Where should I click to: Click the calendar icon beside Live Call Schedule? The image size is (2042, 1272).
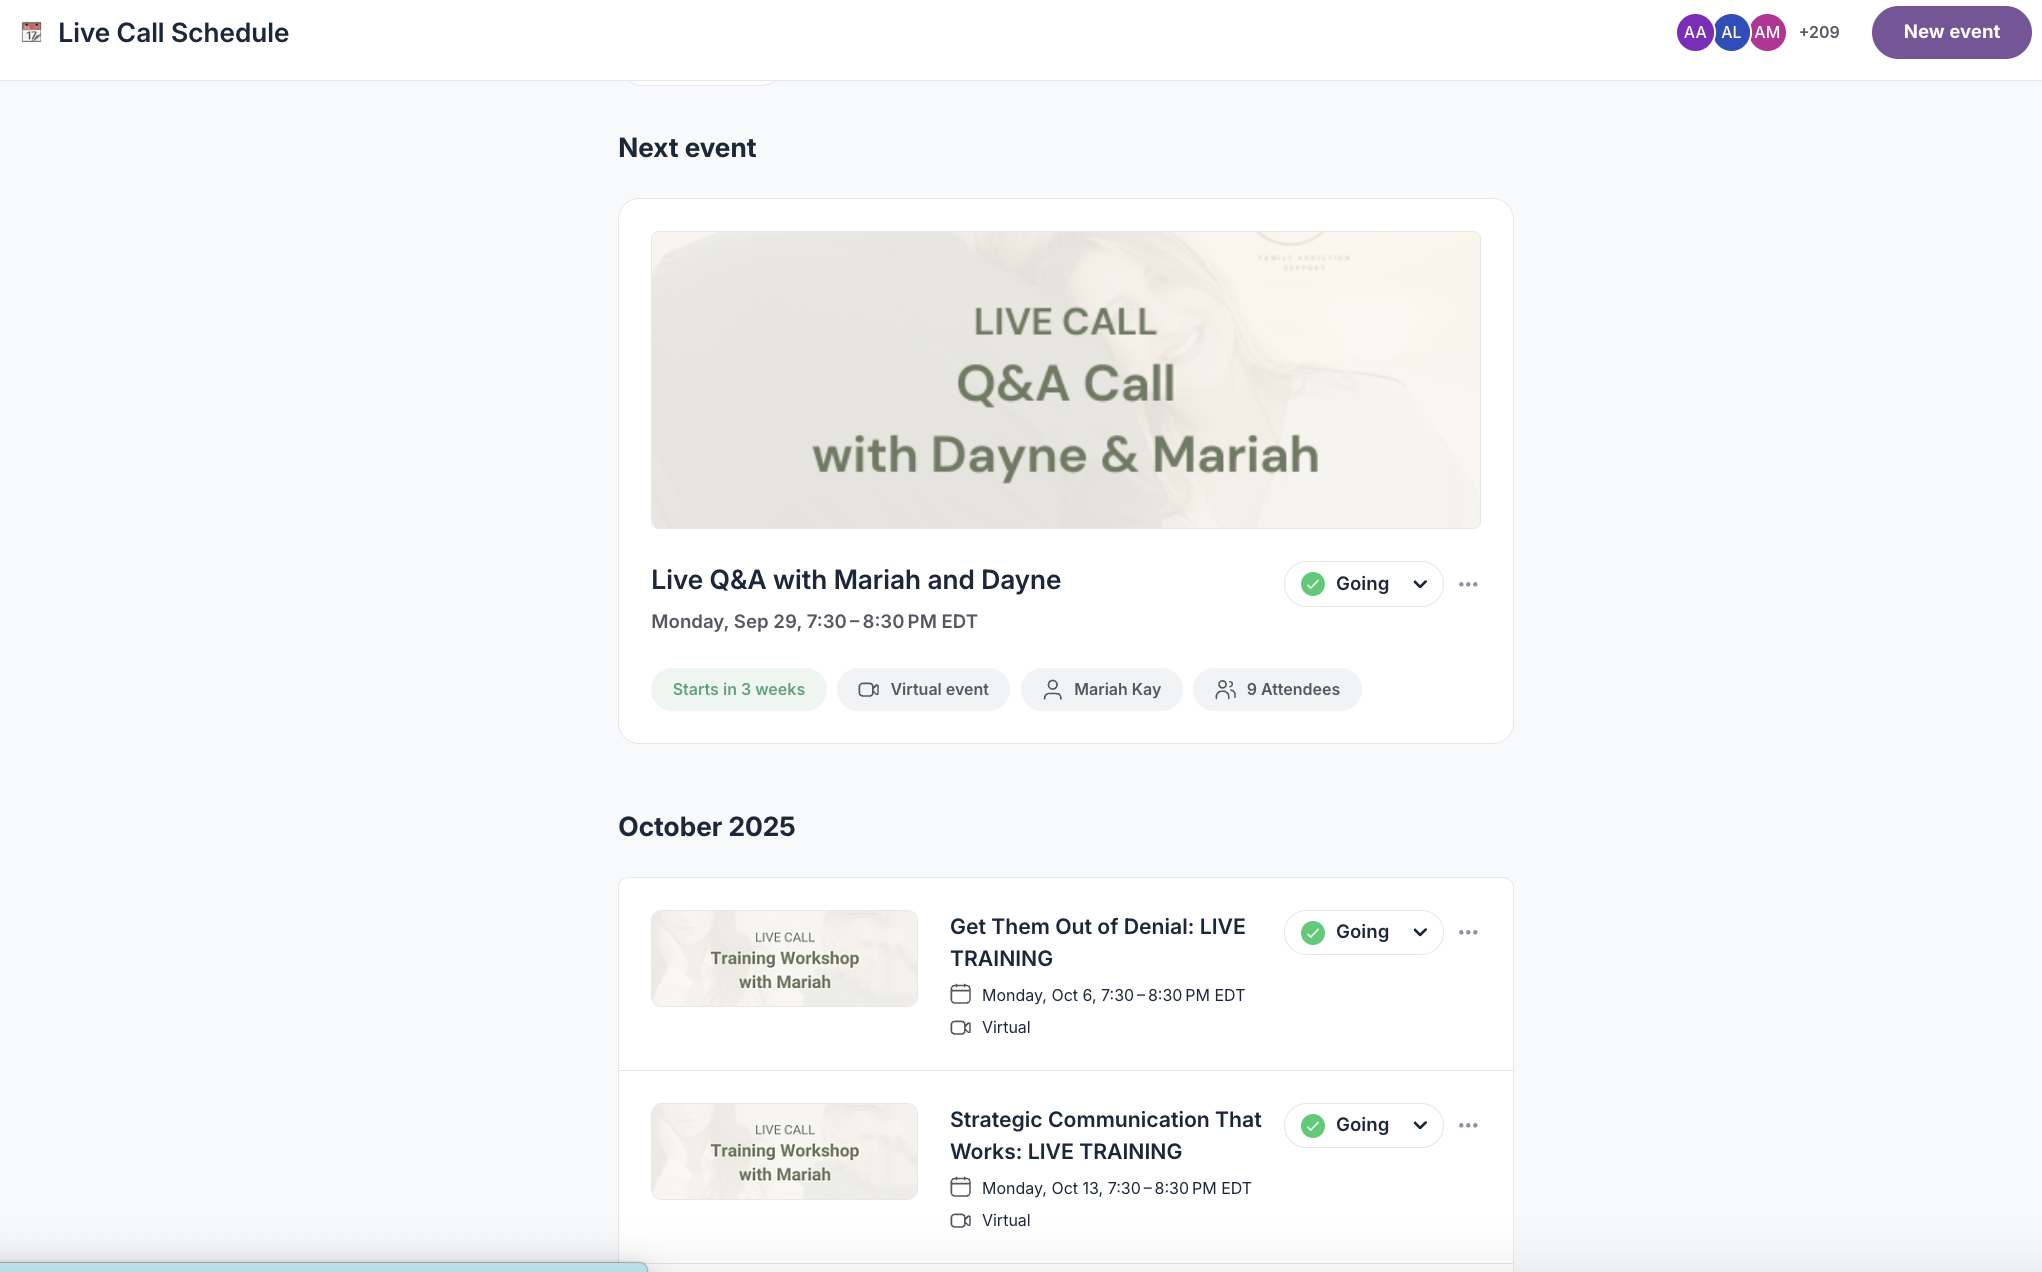point(32,32)
